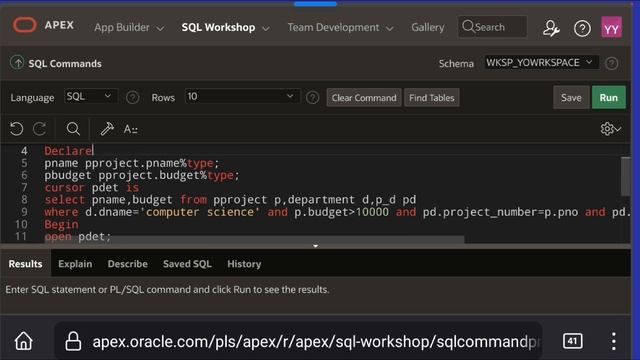This screenshot has height=360, width=640.
Task: Switch to the Describe tab
Action: tap(128, 264)
